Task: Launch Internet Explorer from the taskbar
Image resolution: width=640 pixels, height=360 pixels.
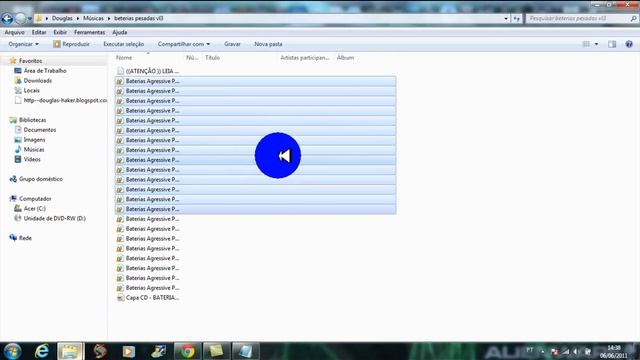Action: click(42, 351)
